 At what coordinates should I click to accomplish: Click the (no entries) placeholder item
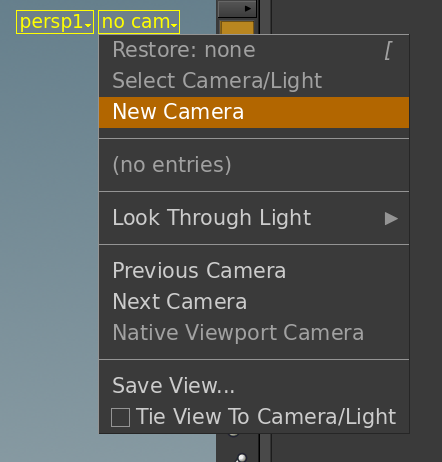coord(172,165)
